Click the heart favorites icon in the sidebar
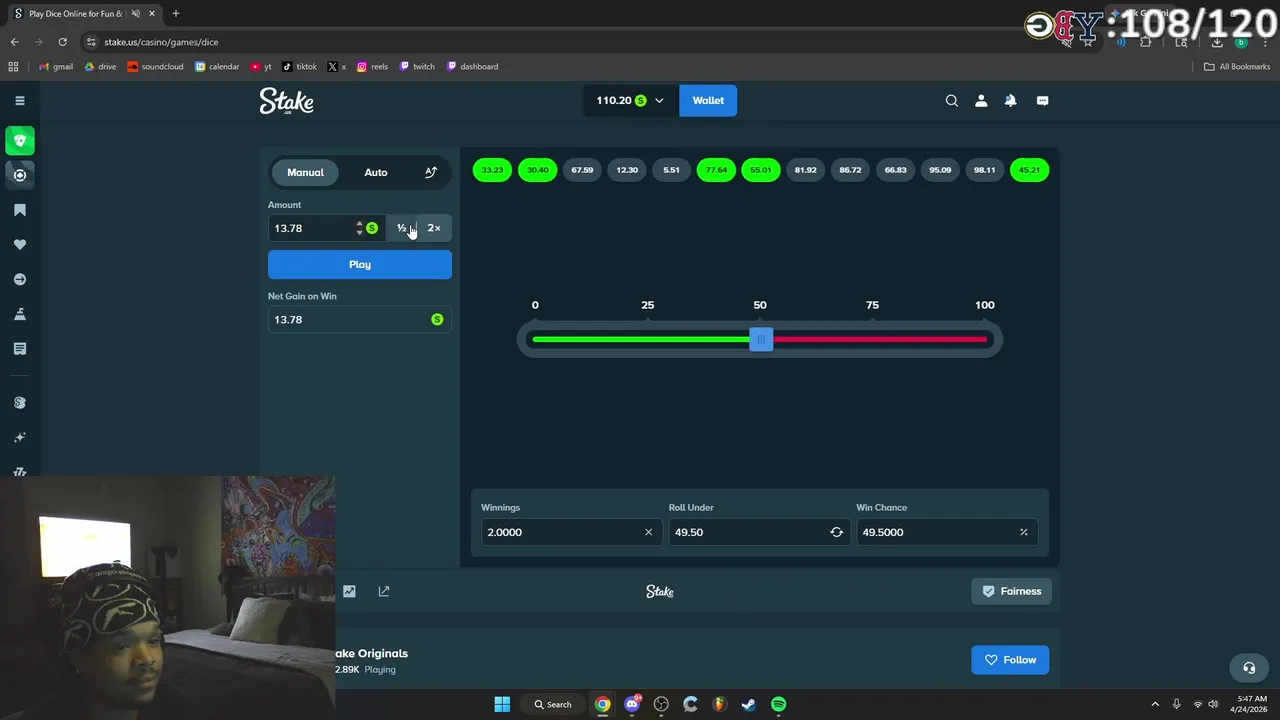Image resolution: width=1280 pixels, height=720 pixels. pyautogui.click(x=20, y=245)
